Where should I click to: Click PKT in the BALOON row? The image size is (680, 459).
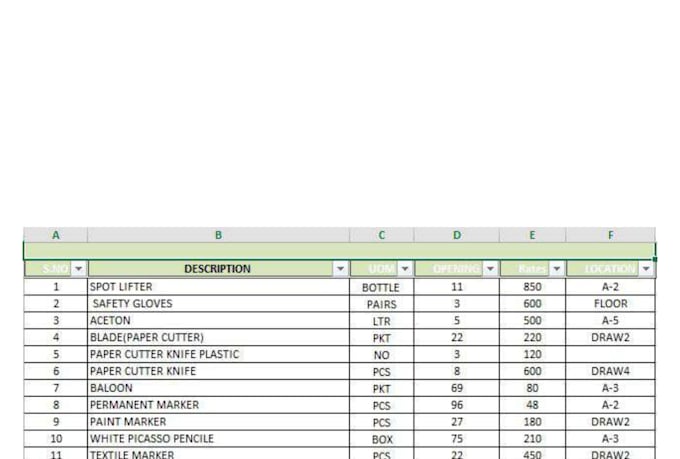coord(382,388)
